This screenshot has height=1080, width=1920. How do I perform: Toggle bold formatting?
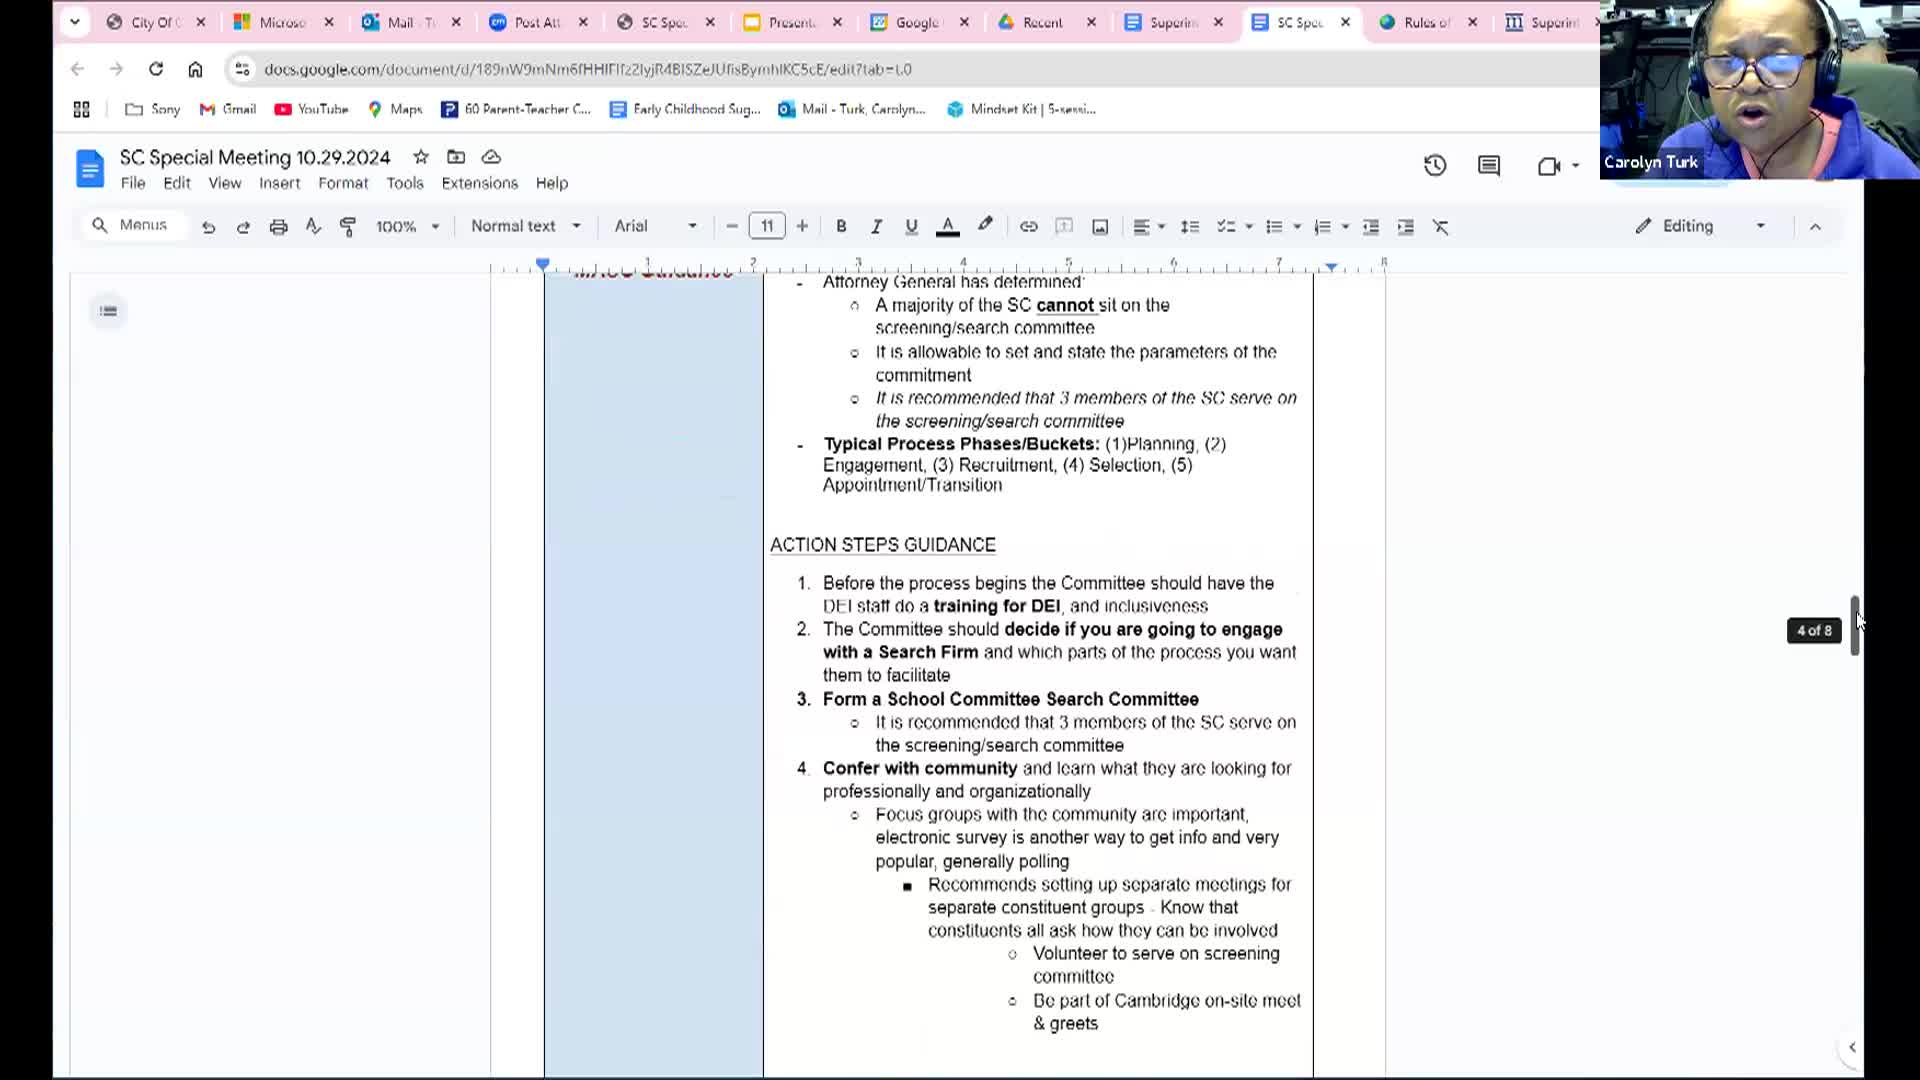pos(841,227)
